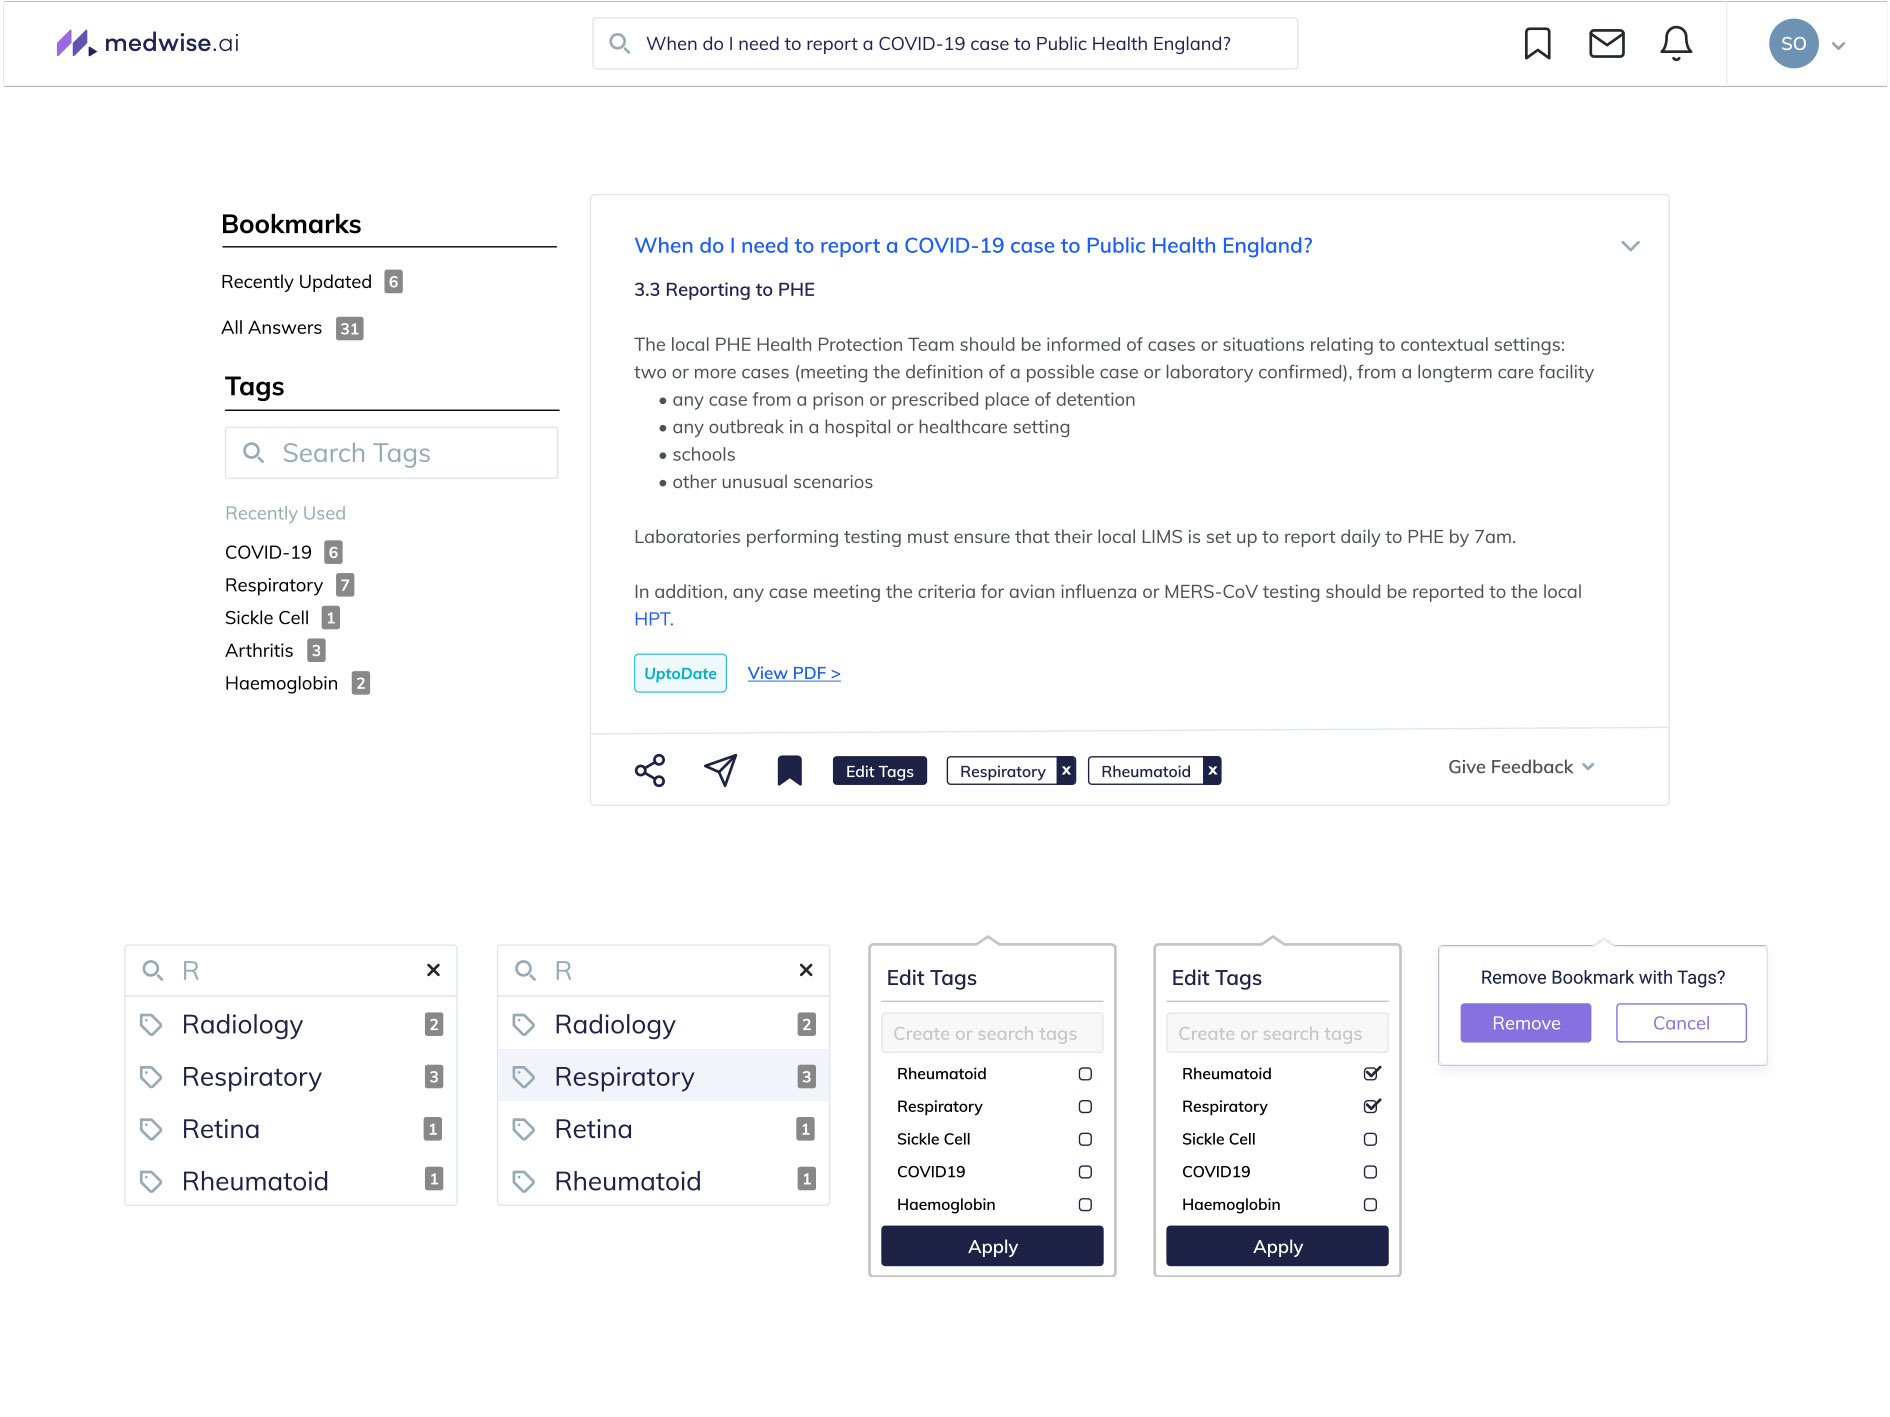
Task: Click the Edit Tags button
Action: [880, 771]
